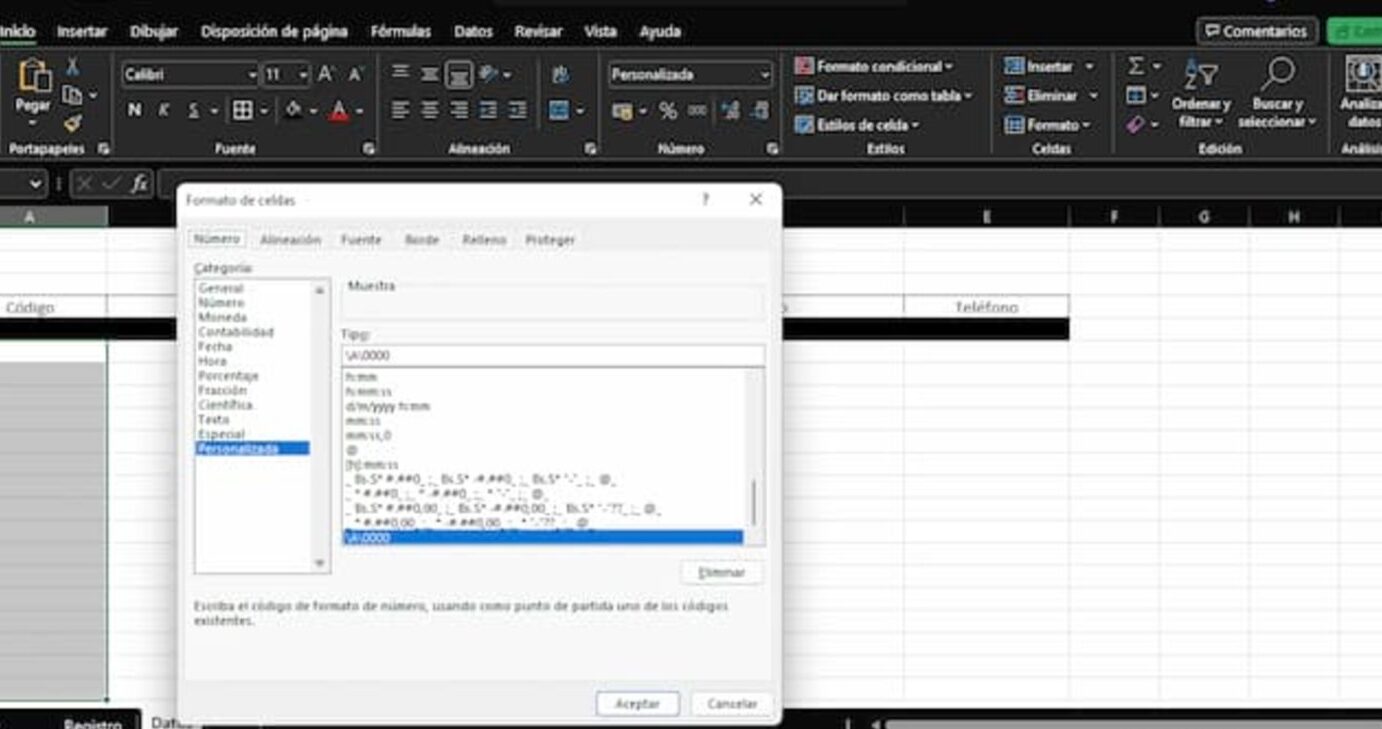Click the decrease font size icon
Image resolution: width=1382 pixels, height=729 pixels.
(356, 74)
